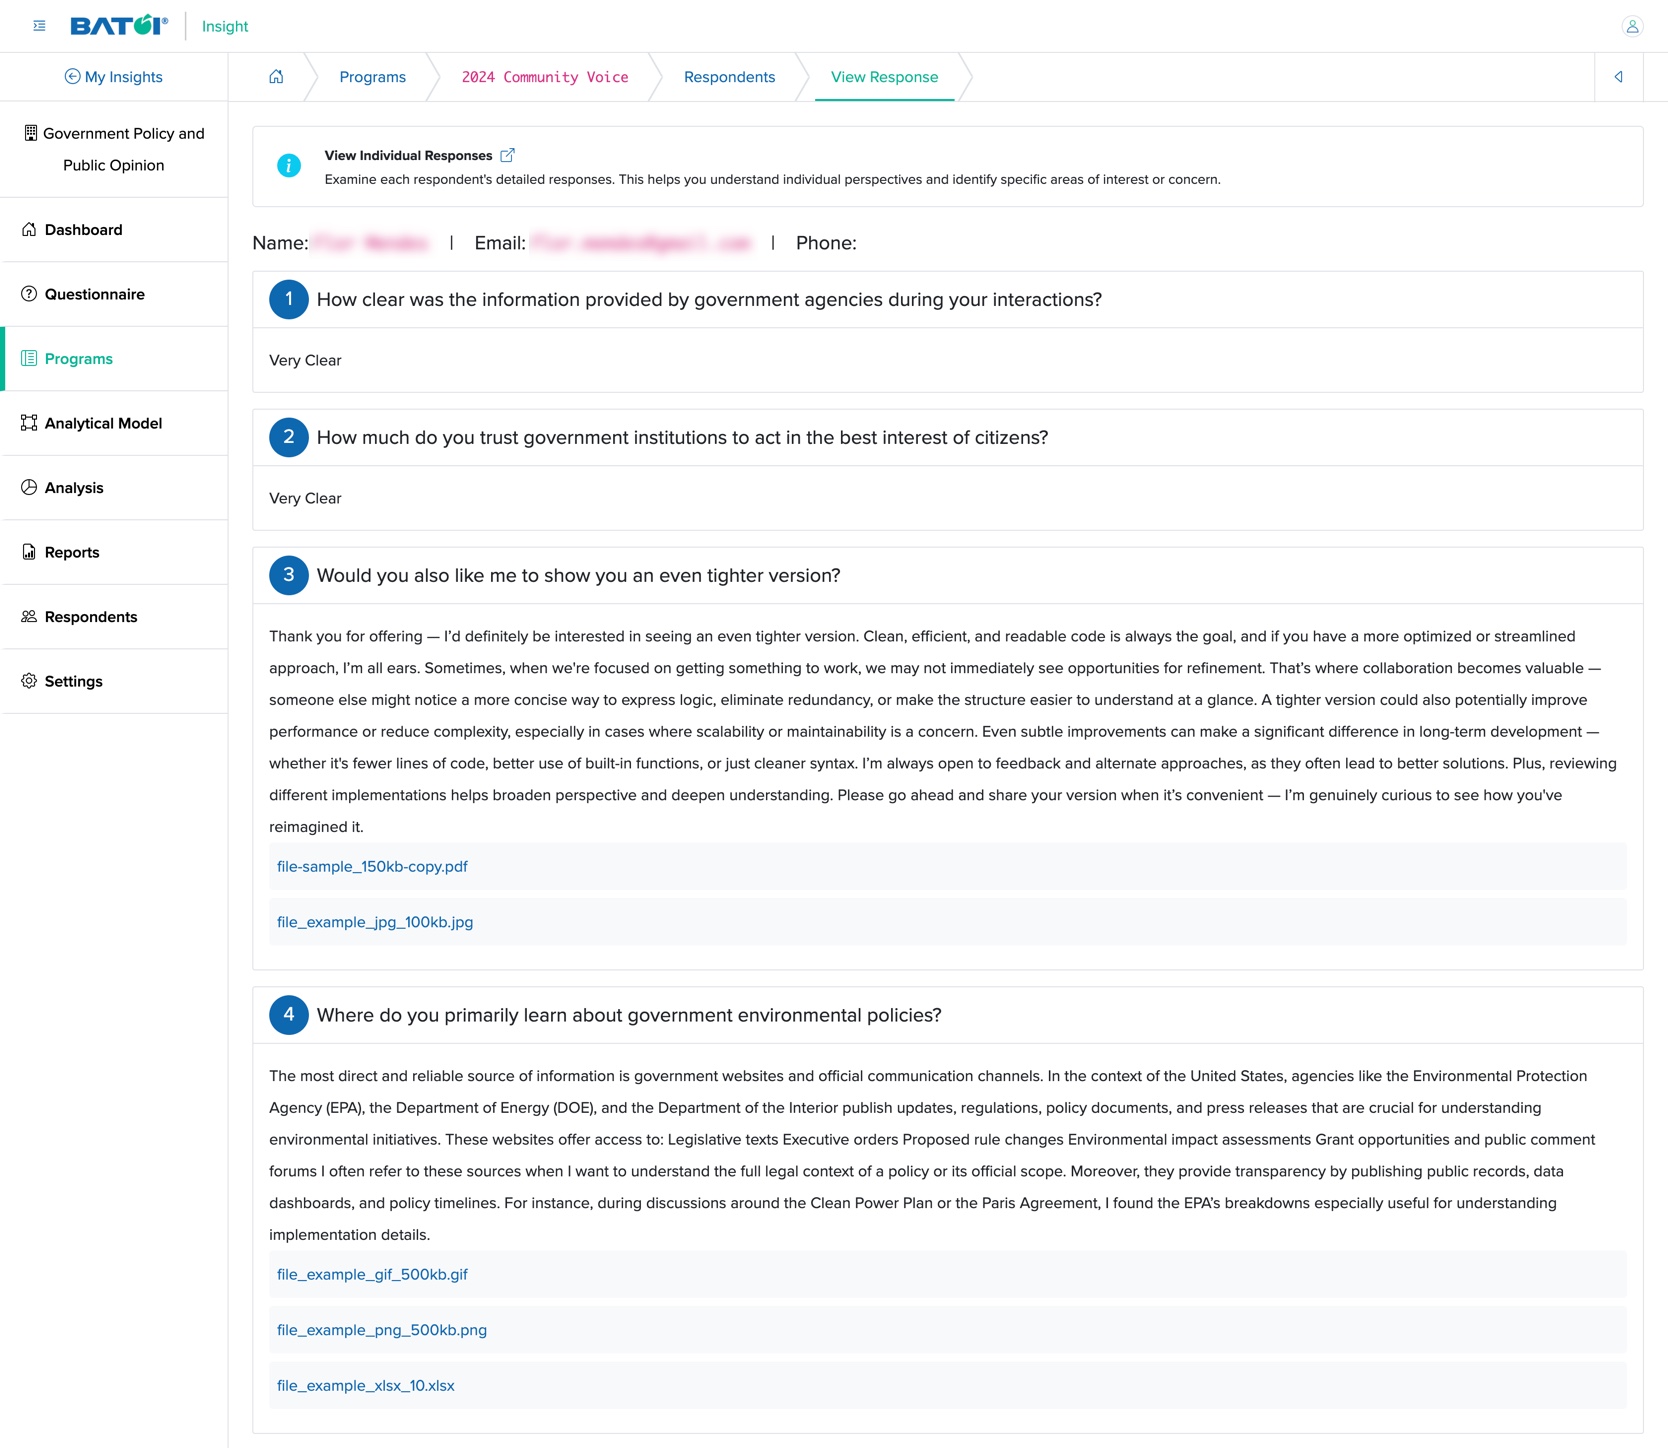Click question text about trusting government institutions
Image resolution: width=1668 pixels, height=1448 pixels.
click(x=682, y=437)
